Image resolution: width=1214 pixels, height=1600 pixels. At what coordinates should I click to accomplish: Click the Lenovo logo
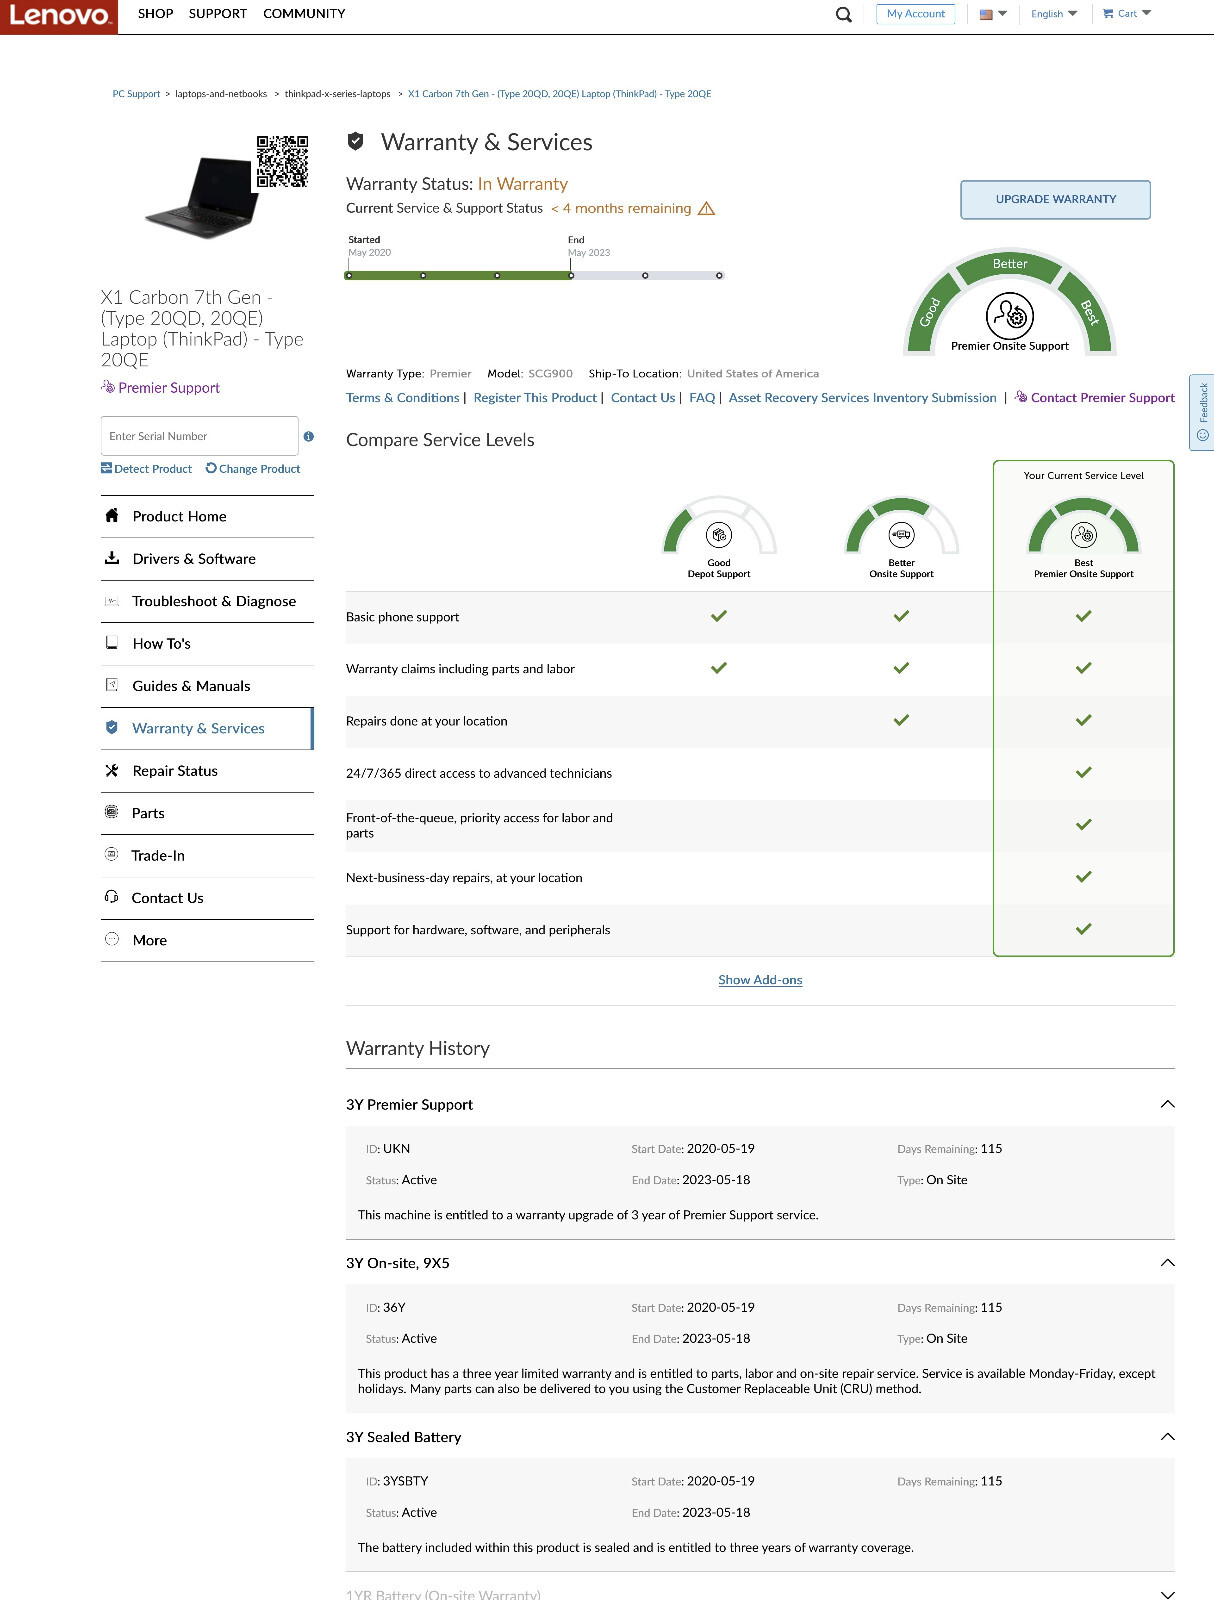[x=58, y=16]
